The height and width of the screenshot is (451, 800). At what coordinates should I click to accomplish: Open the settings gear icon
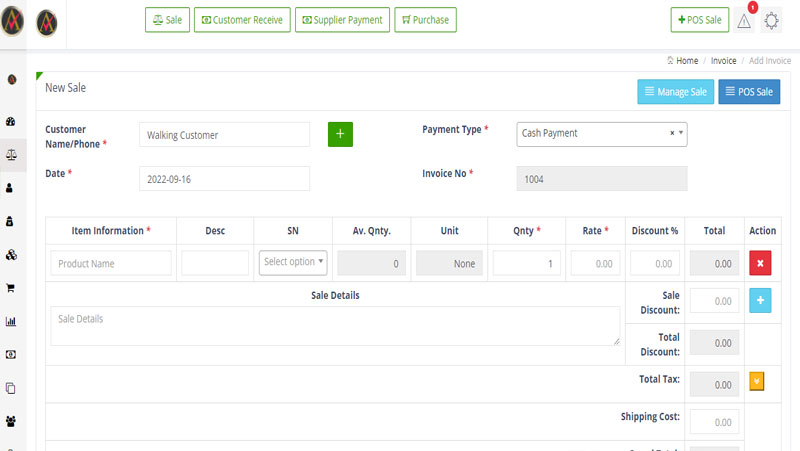coord(772,20)
